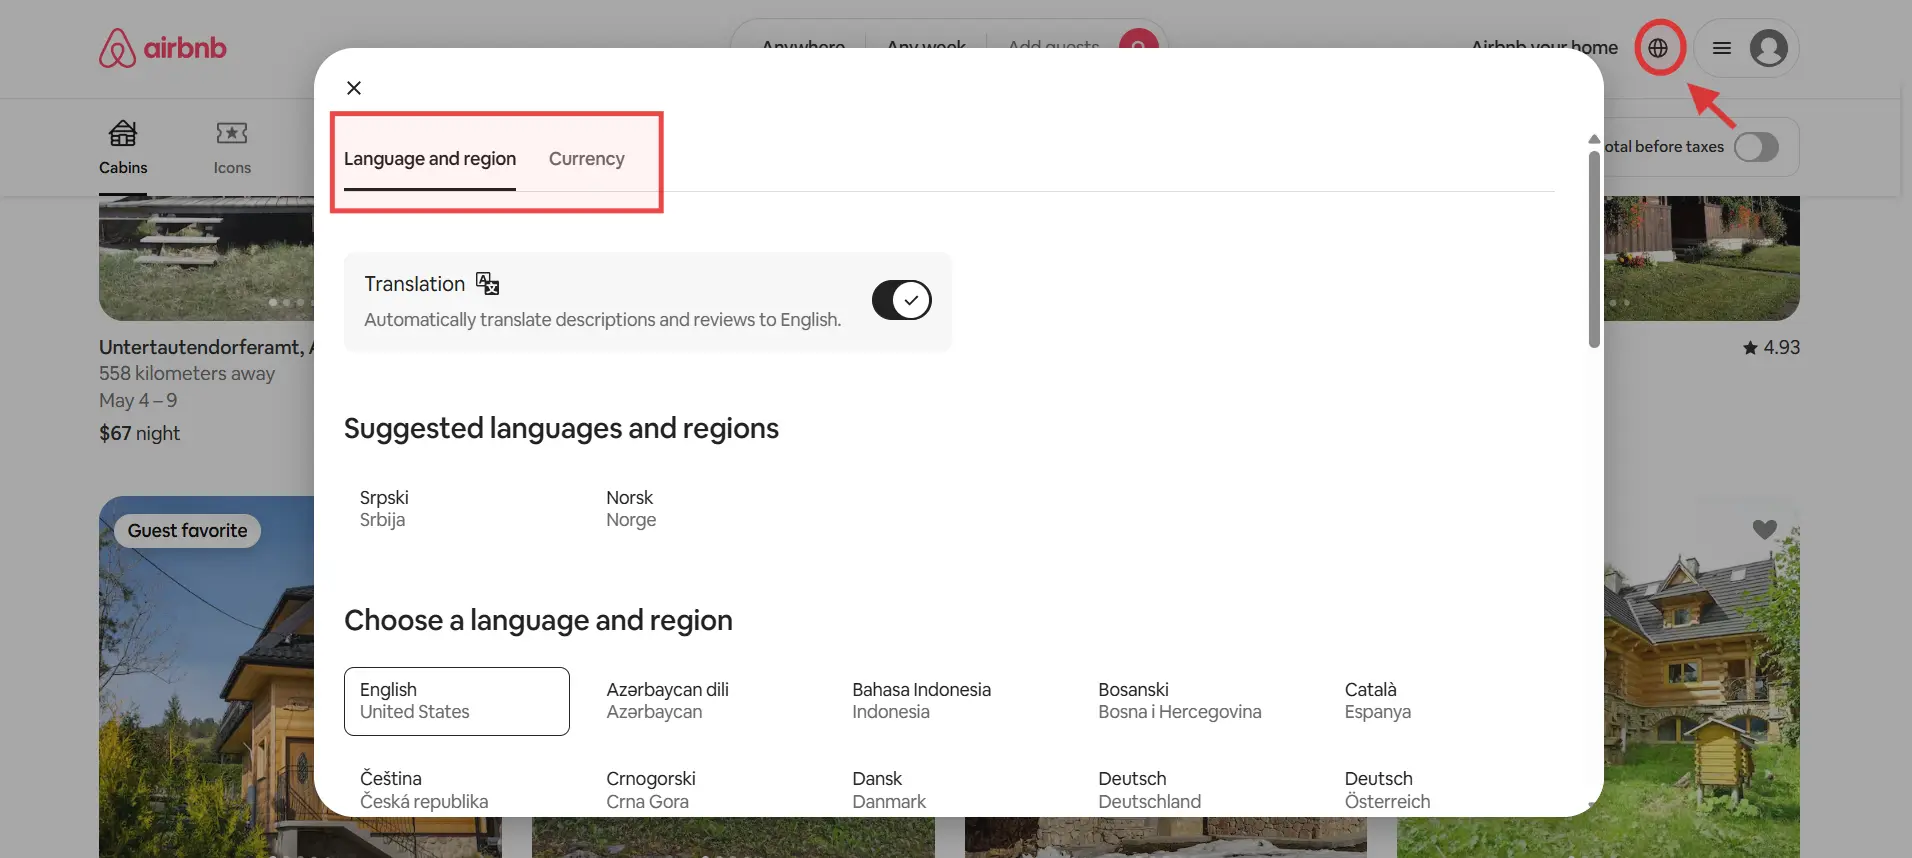The width and height of the screenshot is (1912, 858).
Task: Open the Untertautendorferamt listing photo
Action: (206, 258)
